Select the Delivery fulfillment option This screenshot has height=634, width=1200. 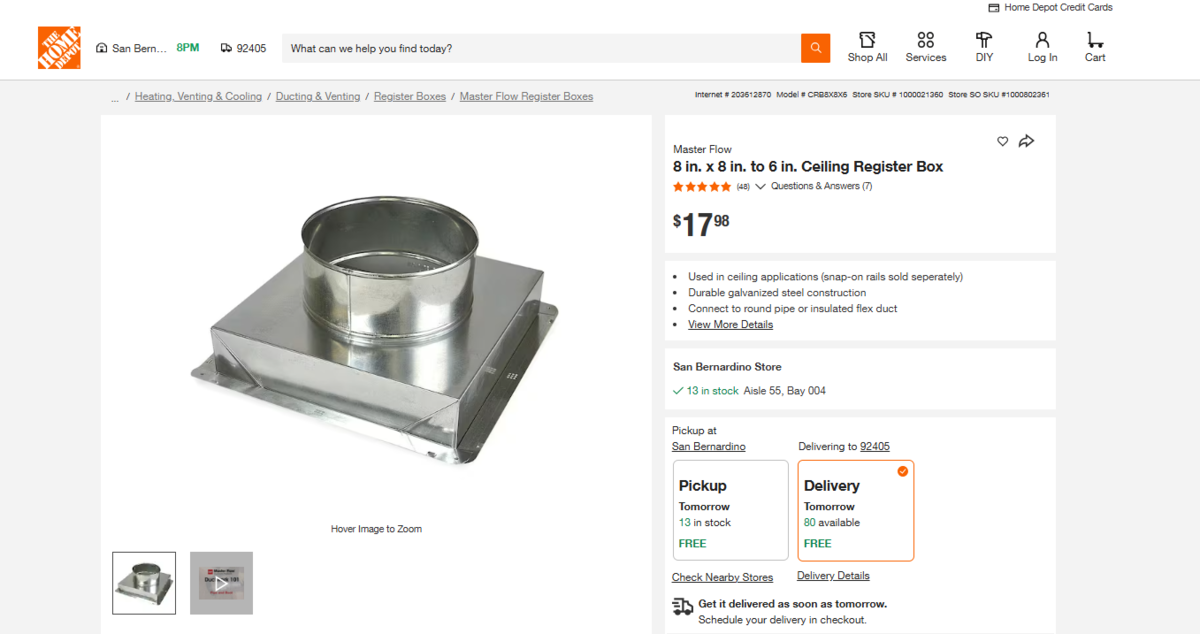point(855,510)
